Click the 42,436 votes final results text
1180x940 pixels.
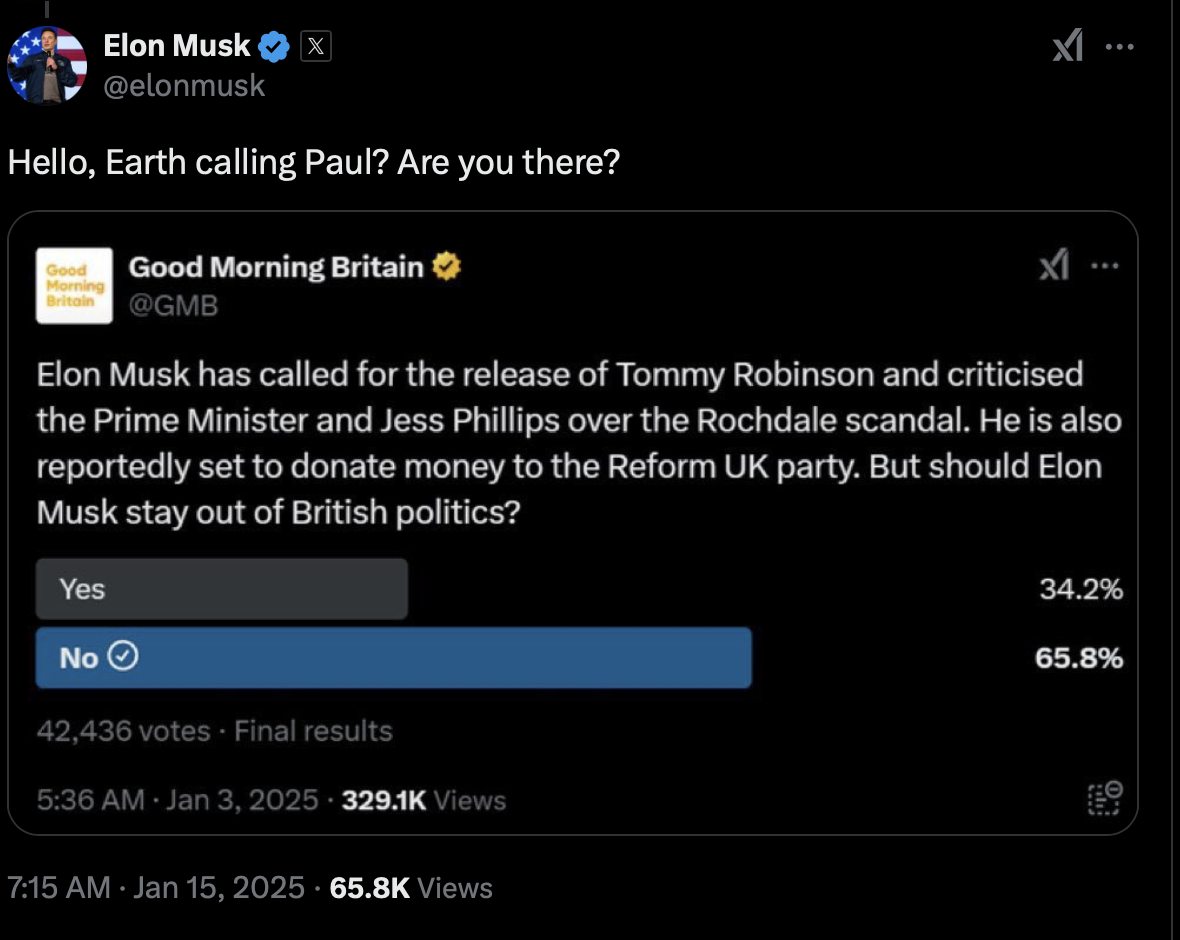pos(214,731)
